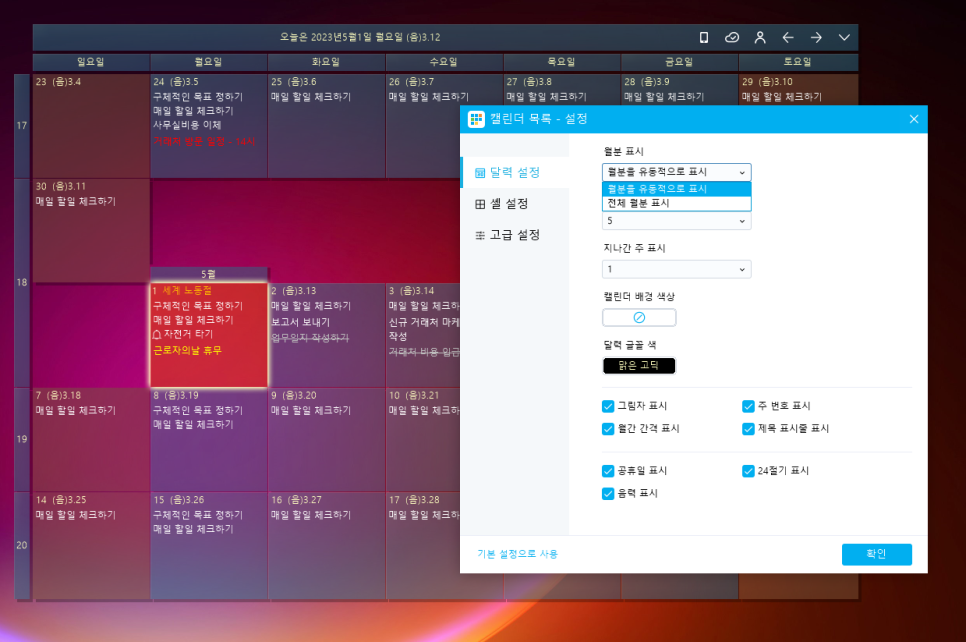The image size is (966, 642).
Task: Click the 5월 month label above May 1
Action: tap(209, 274)
